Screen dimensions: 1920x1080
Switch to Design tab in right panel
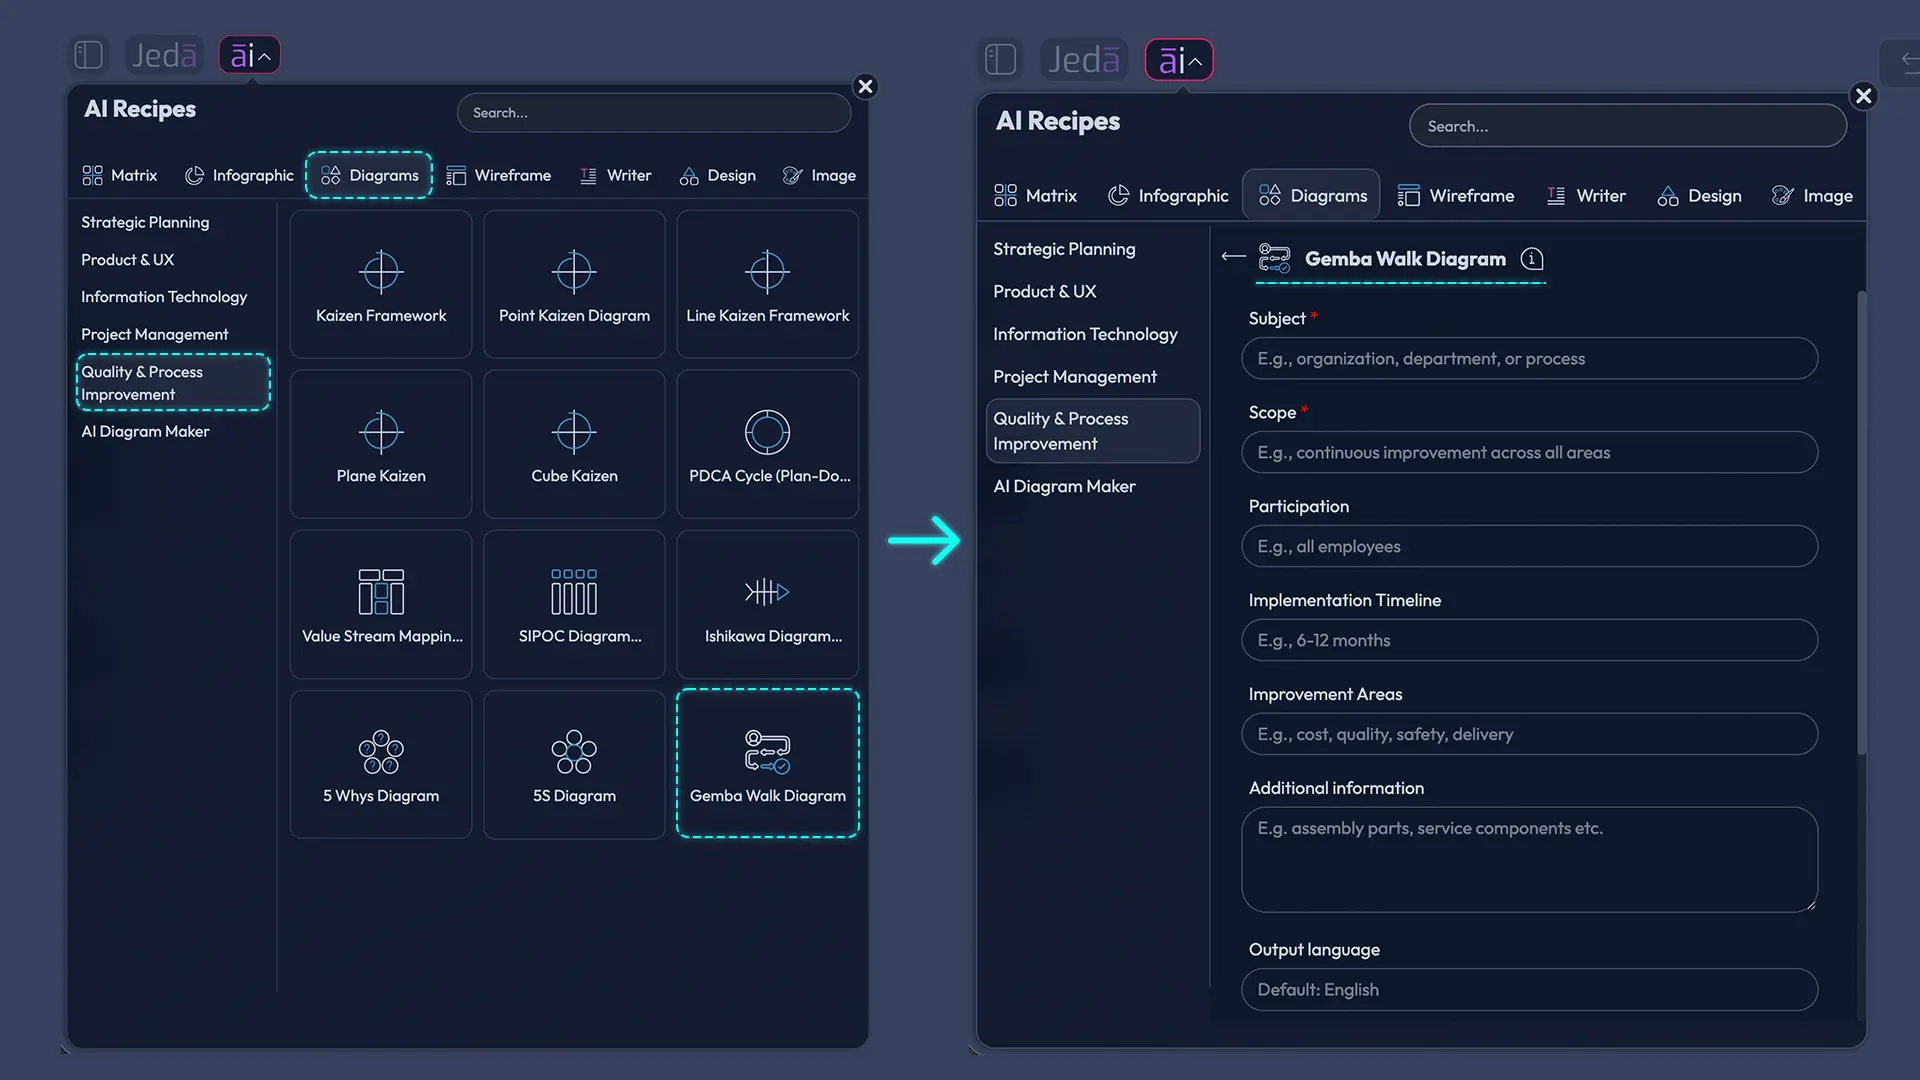[x=1700, y=196]
